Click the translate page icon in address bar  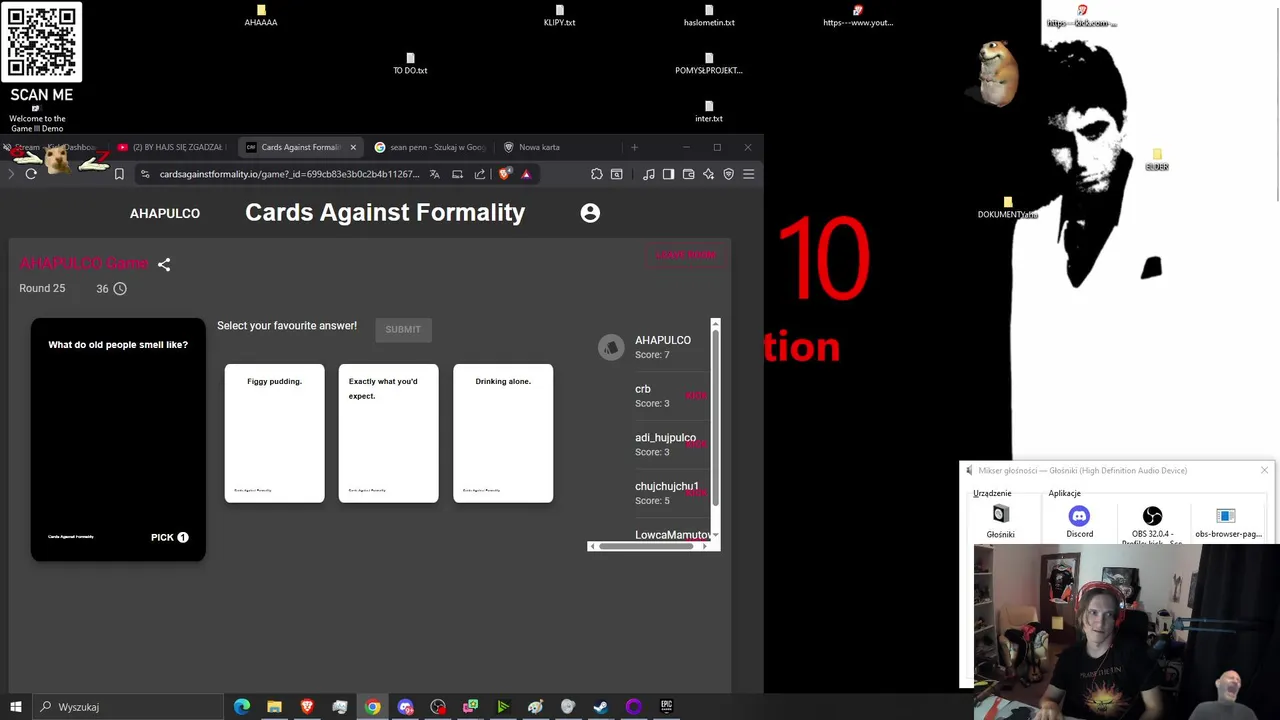point(434,174)
